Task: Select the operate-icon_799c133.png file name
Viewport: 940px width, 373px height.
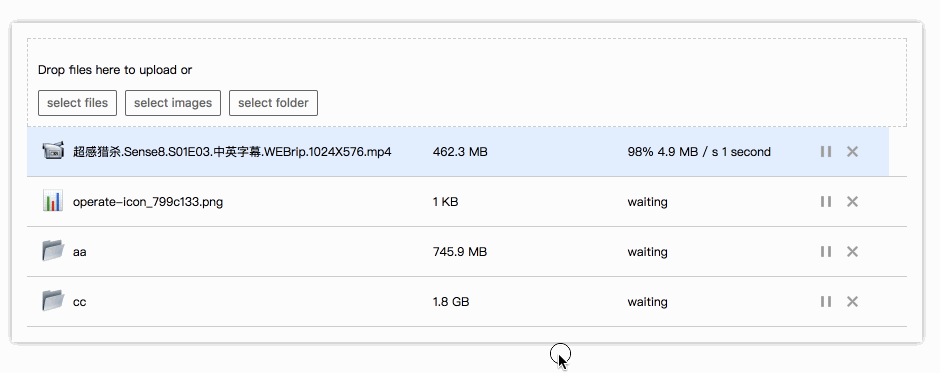Action: (x=148, y=202)
